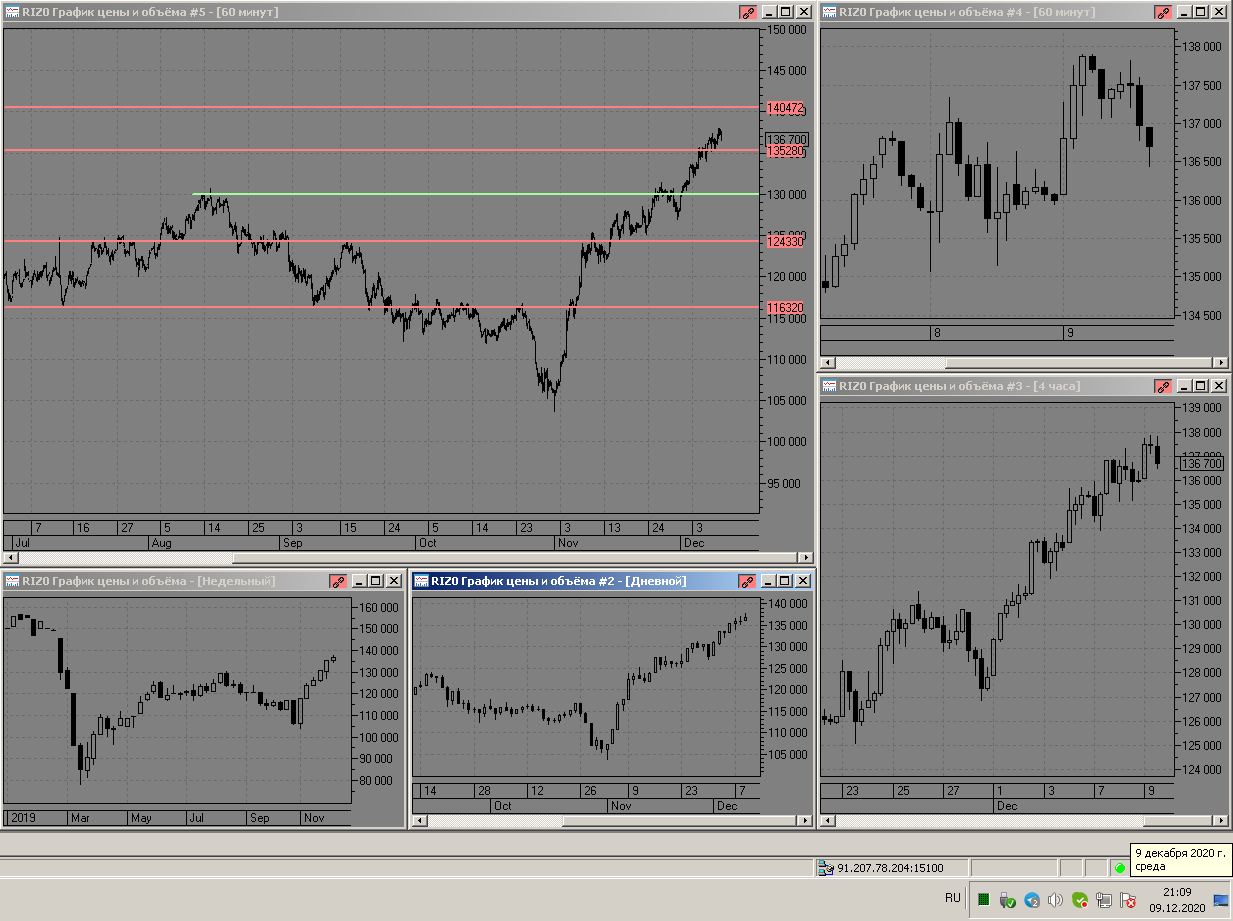This screenshot has width=1233, height=921.
Task: Open the system menu icon of chart #3 window
Action: pyautogui.click(x=829, y=386)
